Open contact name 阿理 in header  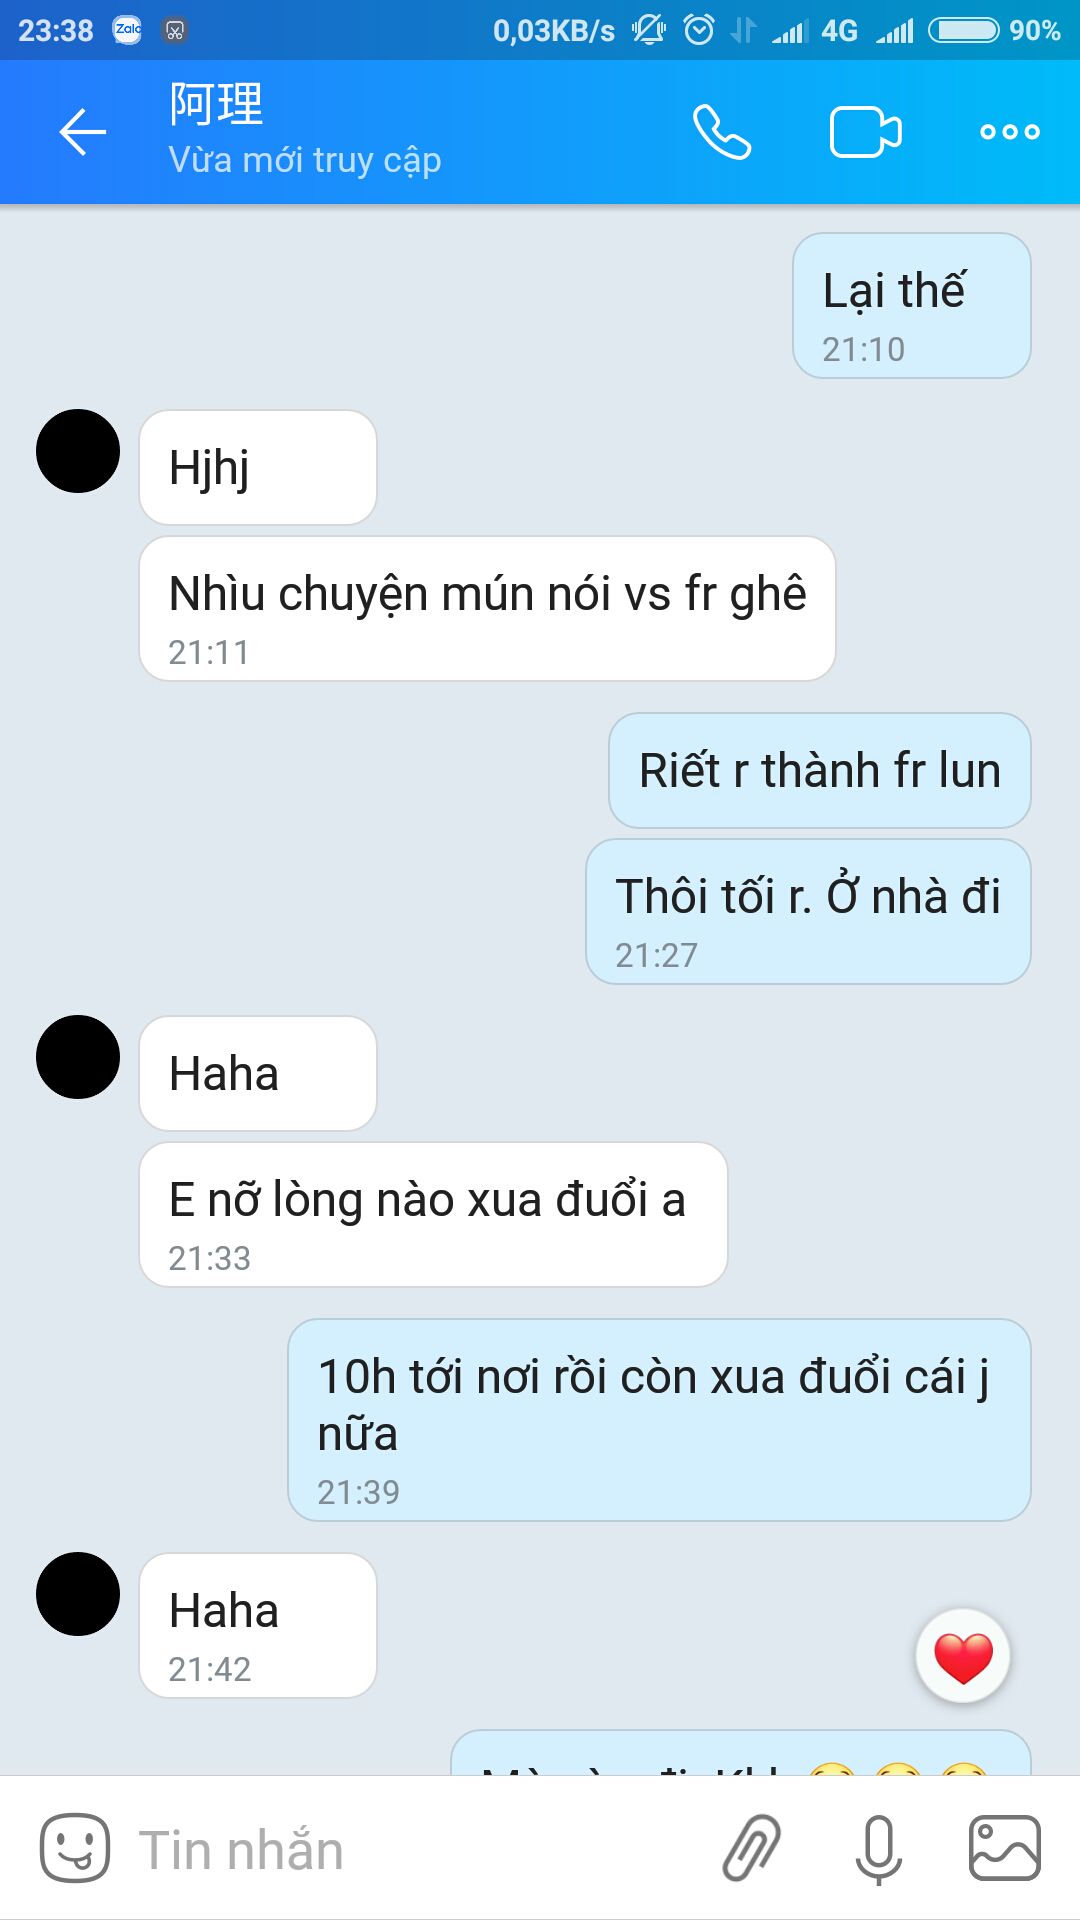pos(216,105)
